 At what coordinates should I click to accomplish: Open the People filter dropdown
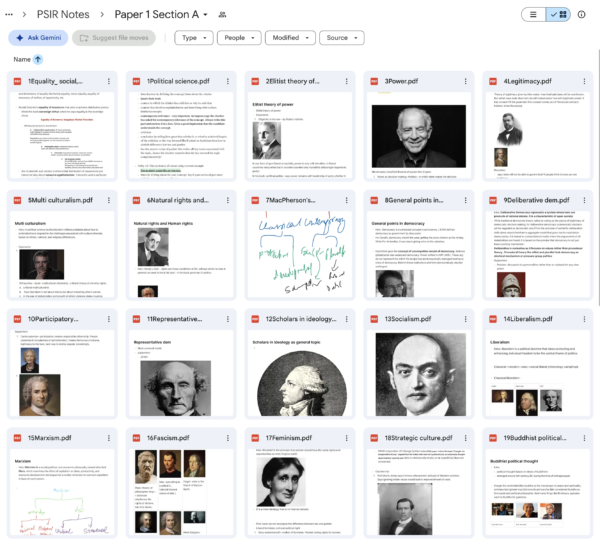point(239,38)
